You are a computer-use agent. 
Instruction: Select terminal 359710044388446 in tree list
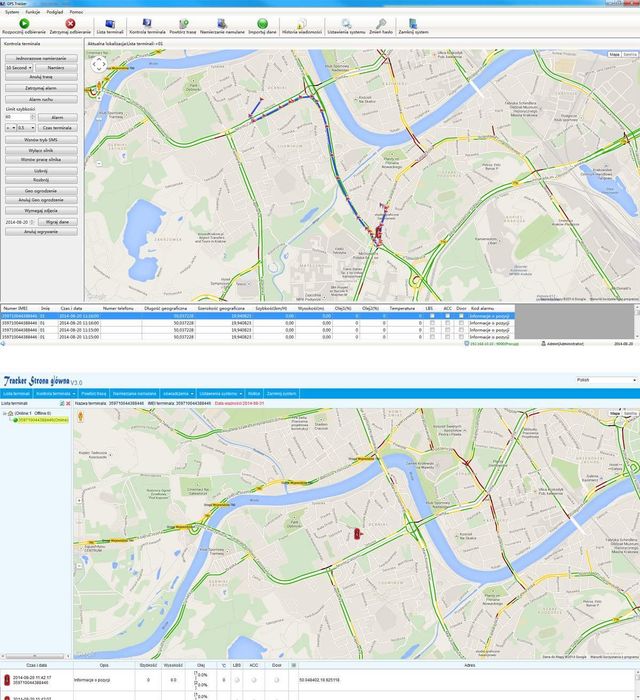(x=42, y=420)
